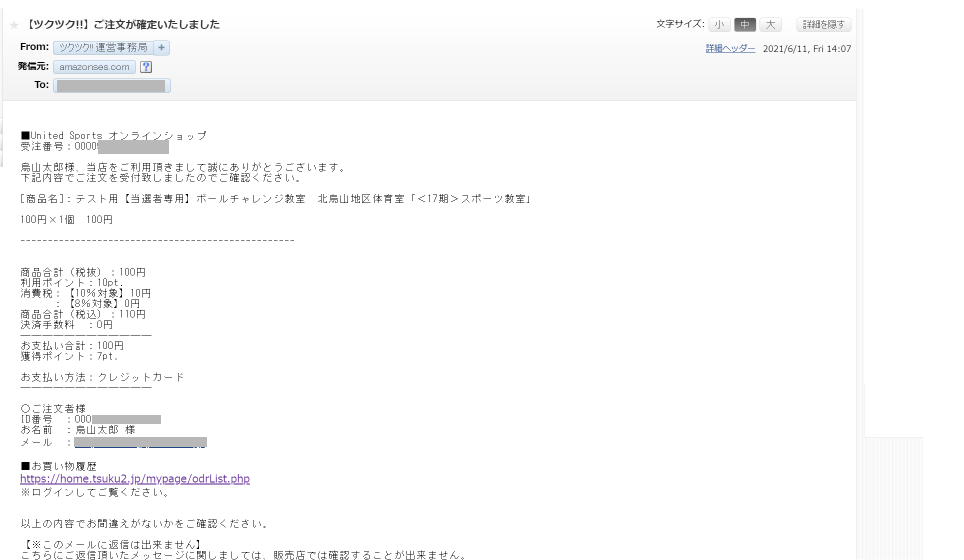This screenshot has height=560, width=964.
Task: Click 【※このメールに返信は出来ません】 text
Action: (113, 545)
